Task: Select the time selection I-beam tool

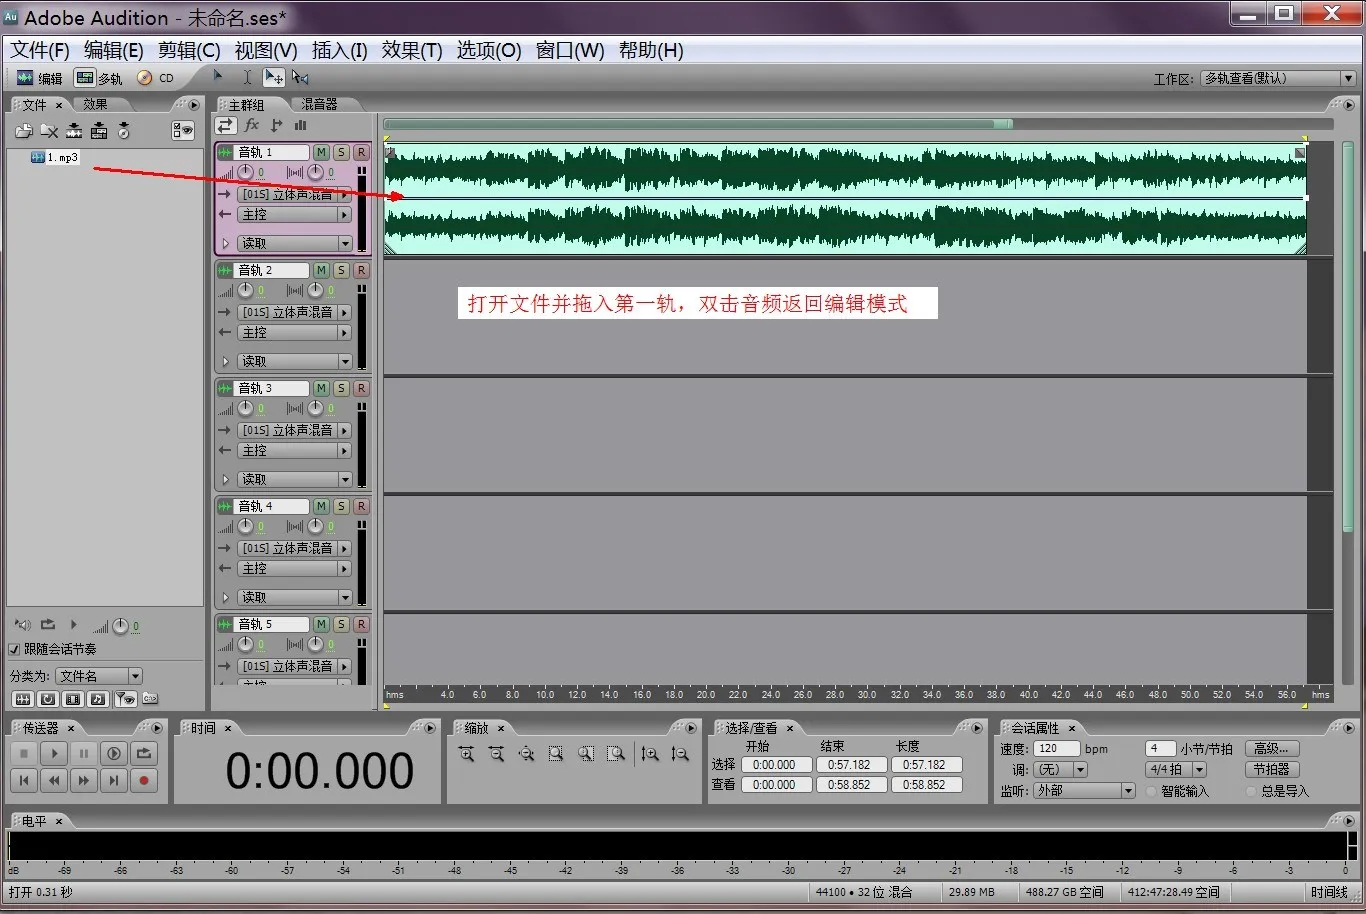Action: [247, 78]
